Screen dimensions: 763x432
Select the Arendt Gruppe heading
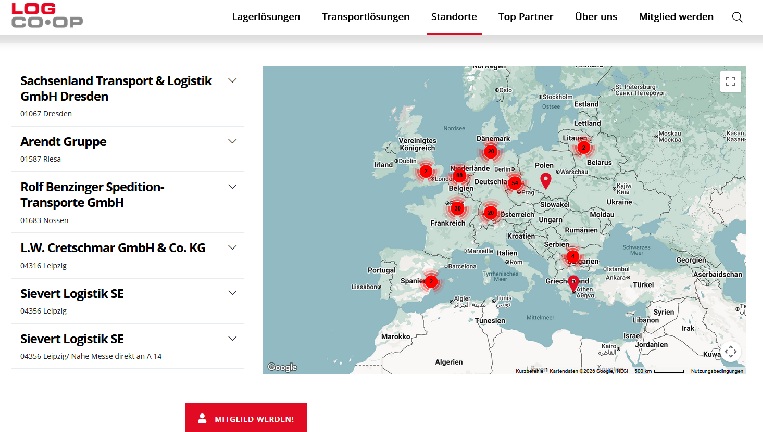pos(63,142)
